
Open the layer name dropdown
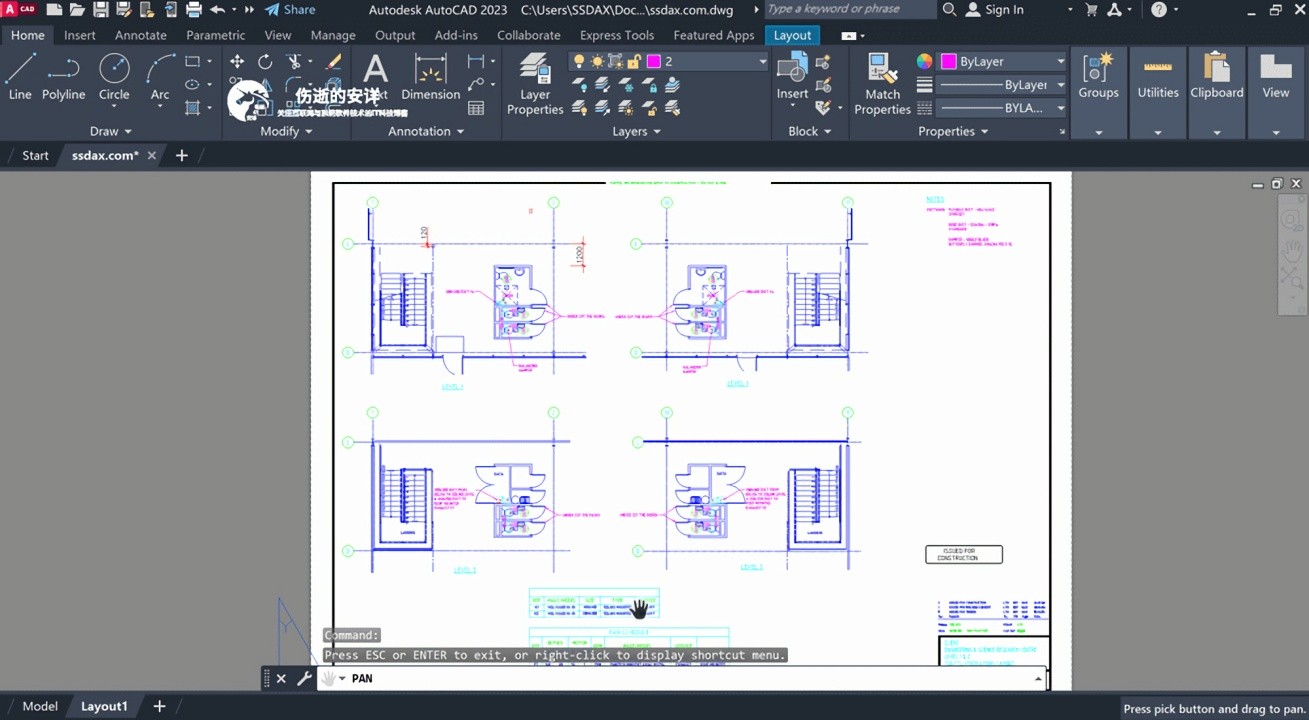(761, 62)
